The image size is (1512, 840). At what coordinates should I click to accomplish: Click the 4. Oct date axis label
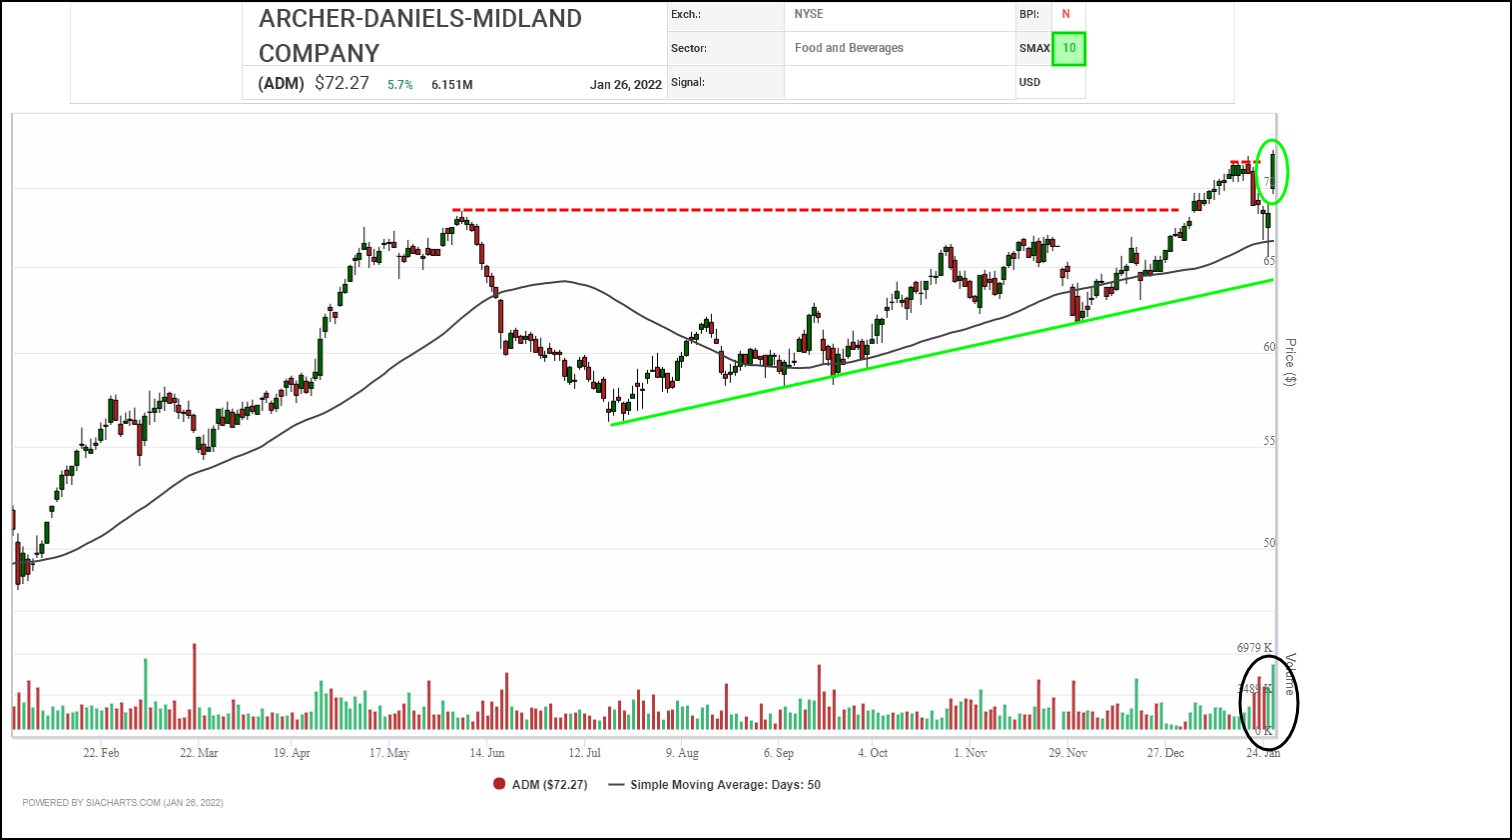872,752
